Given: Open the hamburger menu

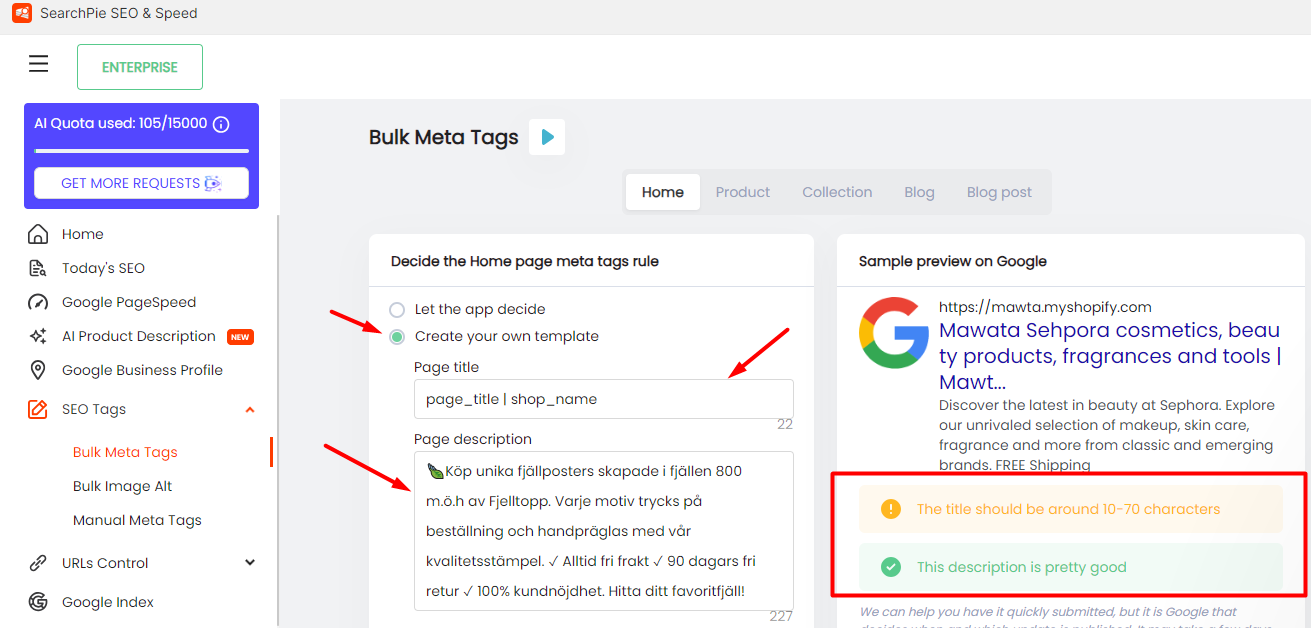Looking at the screenshot, I should tap(38, 64).
